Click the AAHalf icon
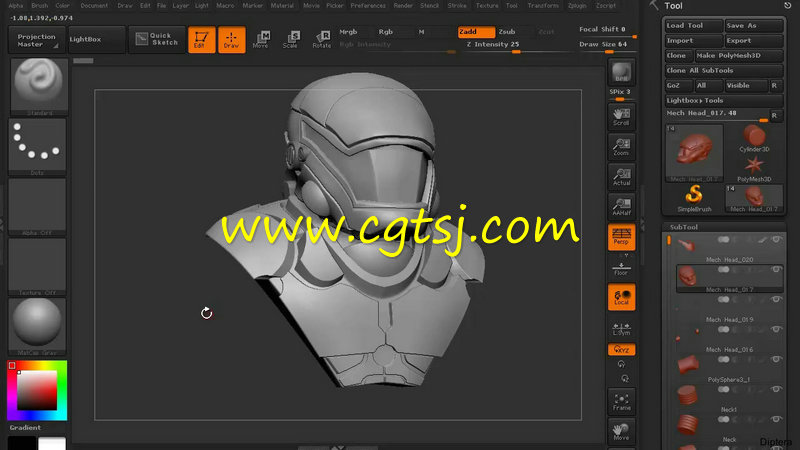Screen dimensions: 800x450 (621, 207)
